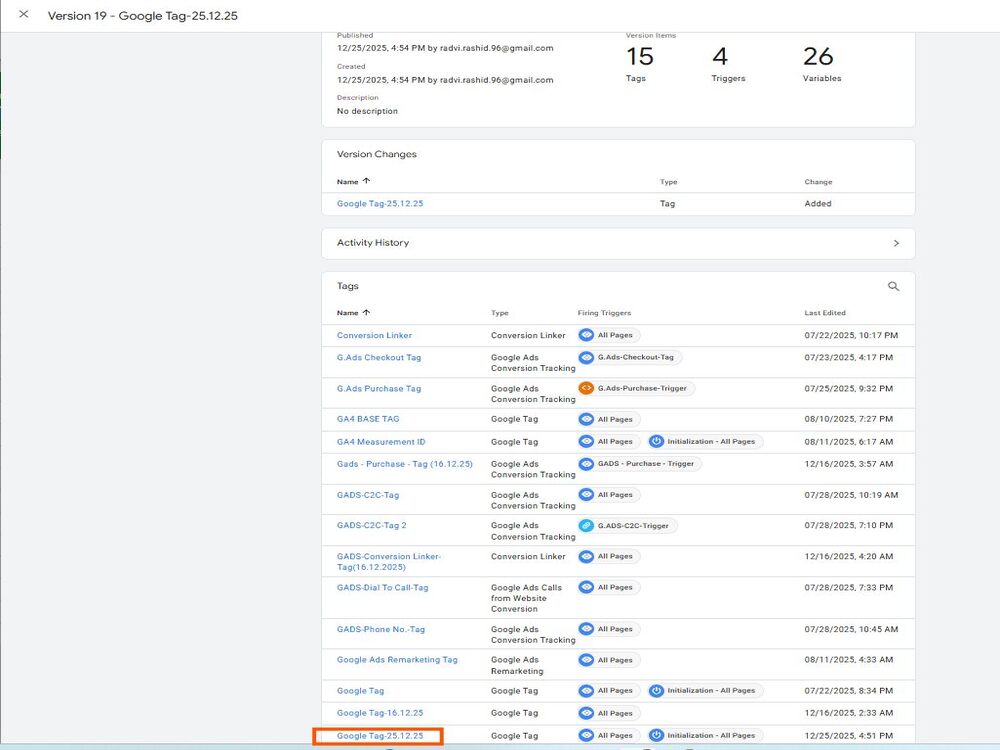Open the G.Ads Purchase Tag
The width and height of the screenshot is (1000, 750).
(379, 388)
